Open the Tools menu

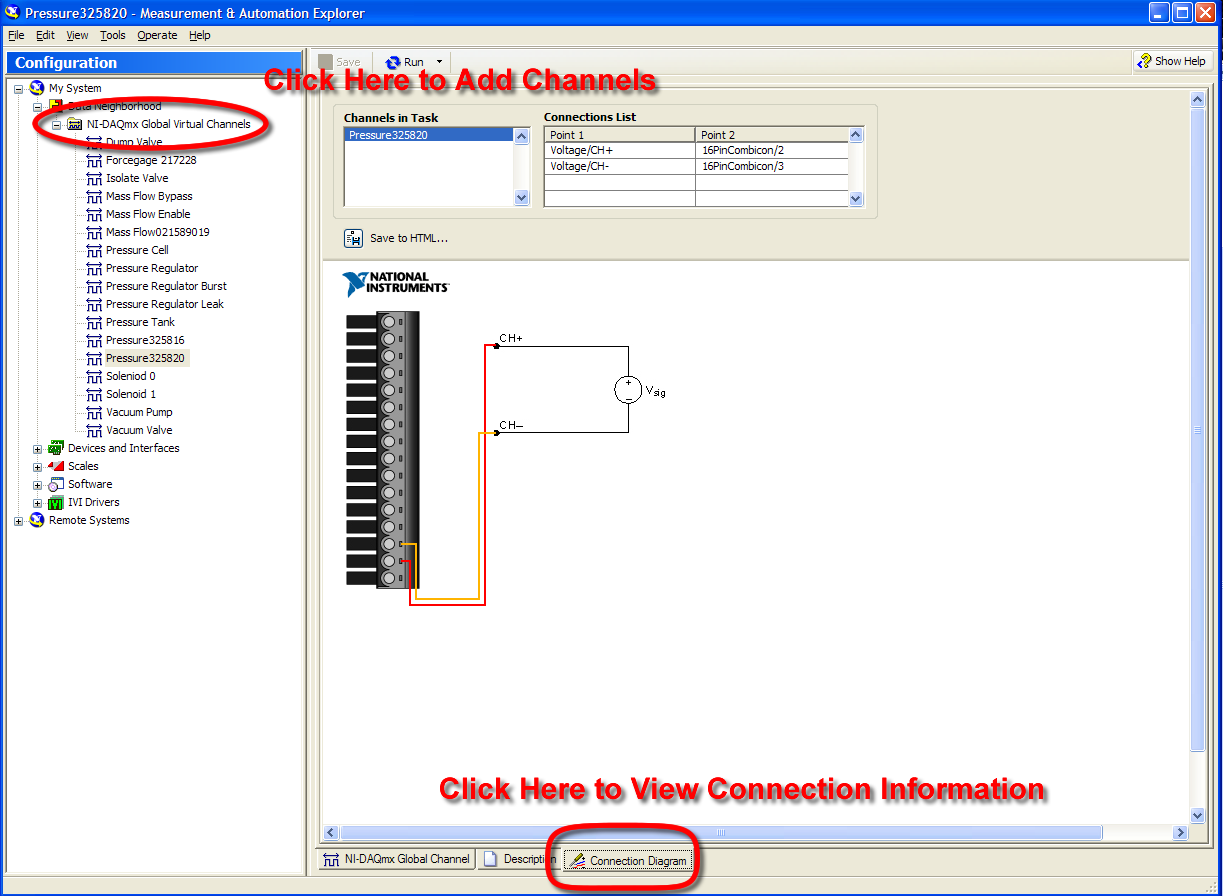113,35
